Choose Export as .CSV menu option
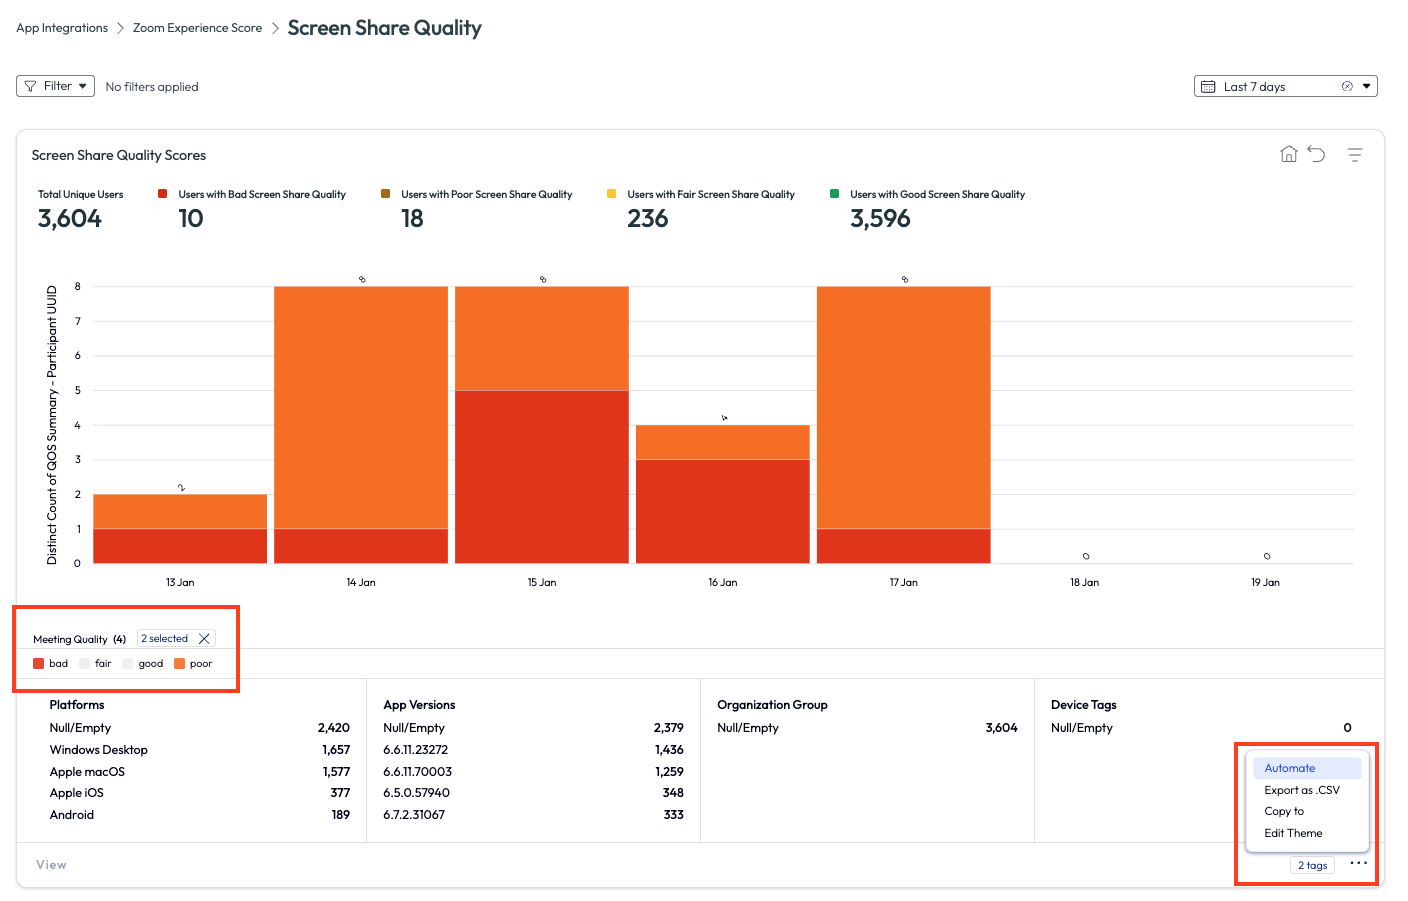 1301,790
